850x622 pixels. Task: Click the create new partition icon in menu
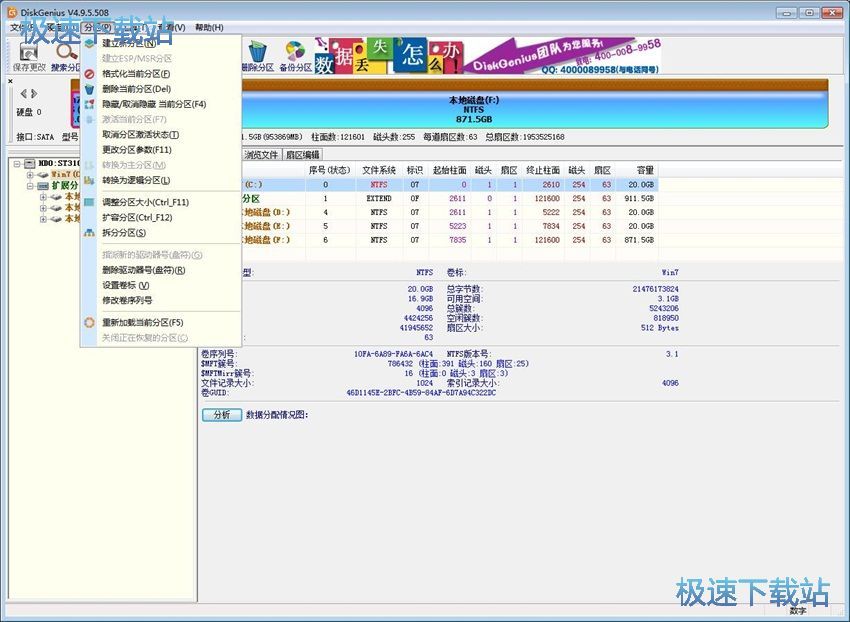tap(89, 43)
